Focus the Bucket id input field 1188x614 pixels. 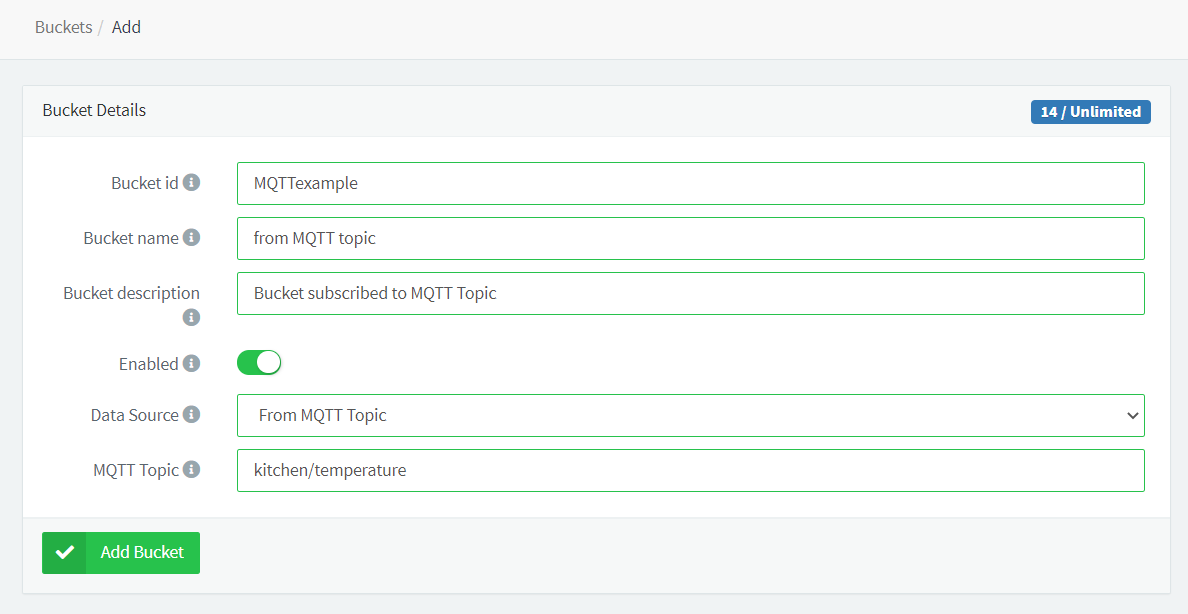tap(690, 184)
